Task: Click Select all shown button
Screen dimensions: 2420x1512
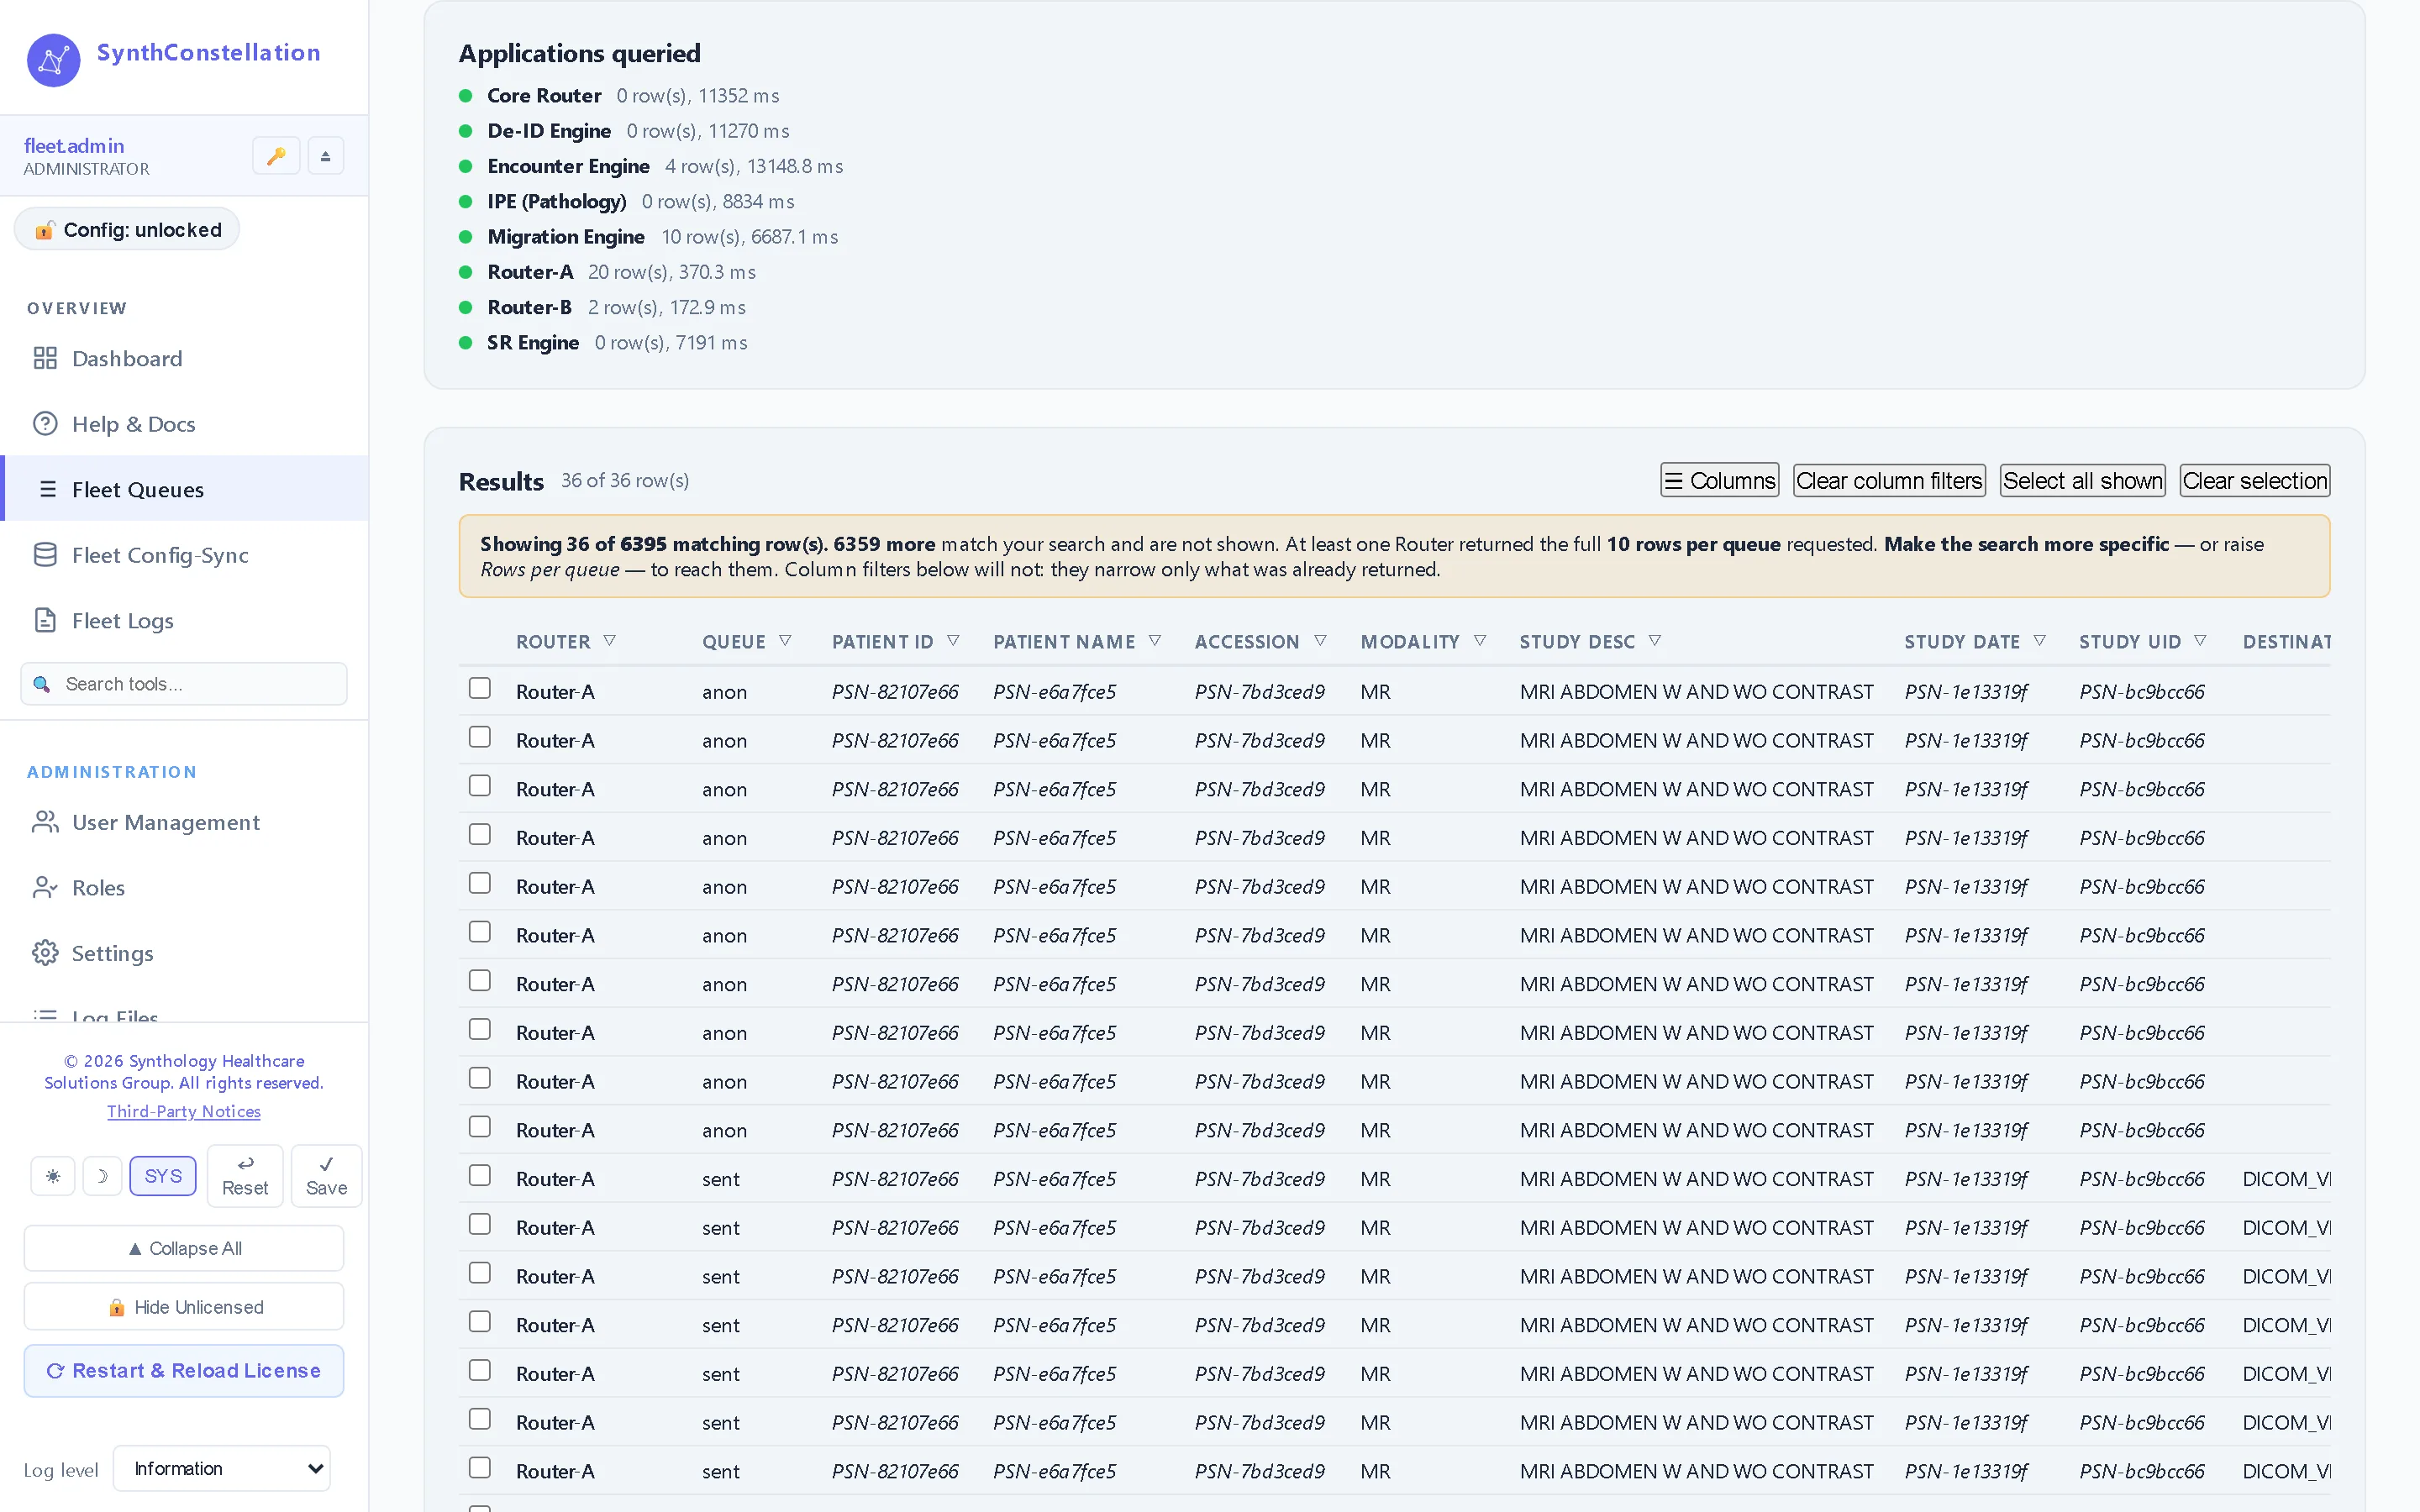Action: coord(2083,480)
